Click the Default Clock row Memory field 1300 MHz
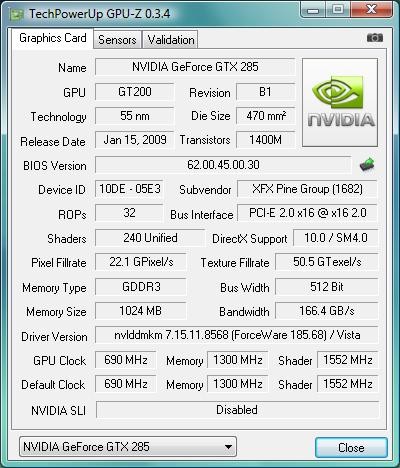 coord(237,384)
